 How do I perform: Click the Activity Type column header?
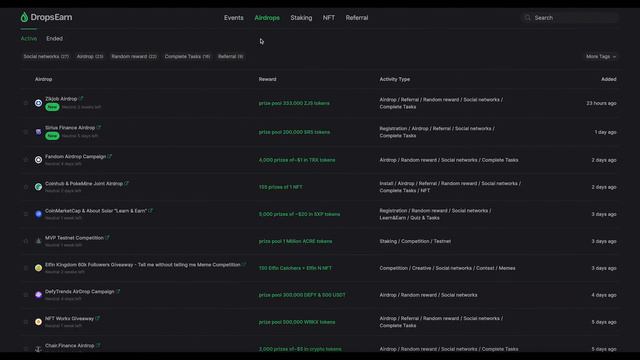[395, 79]
